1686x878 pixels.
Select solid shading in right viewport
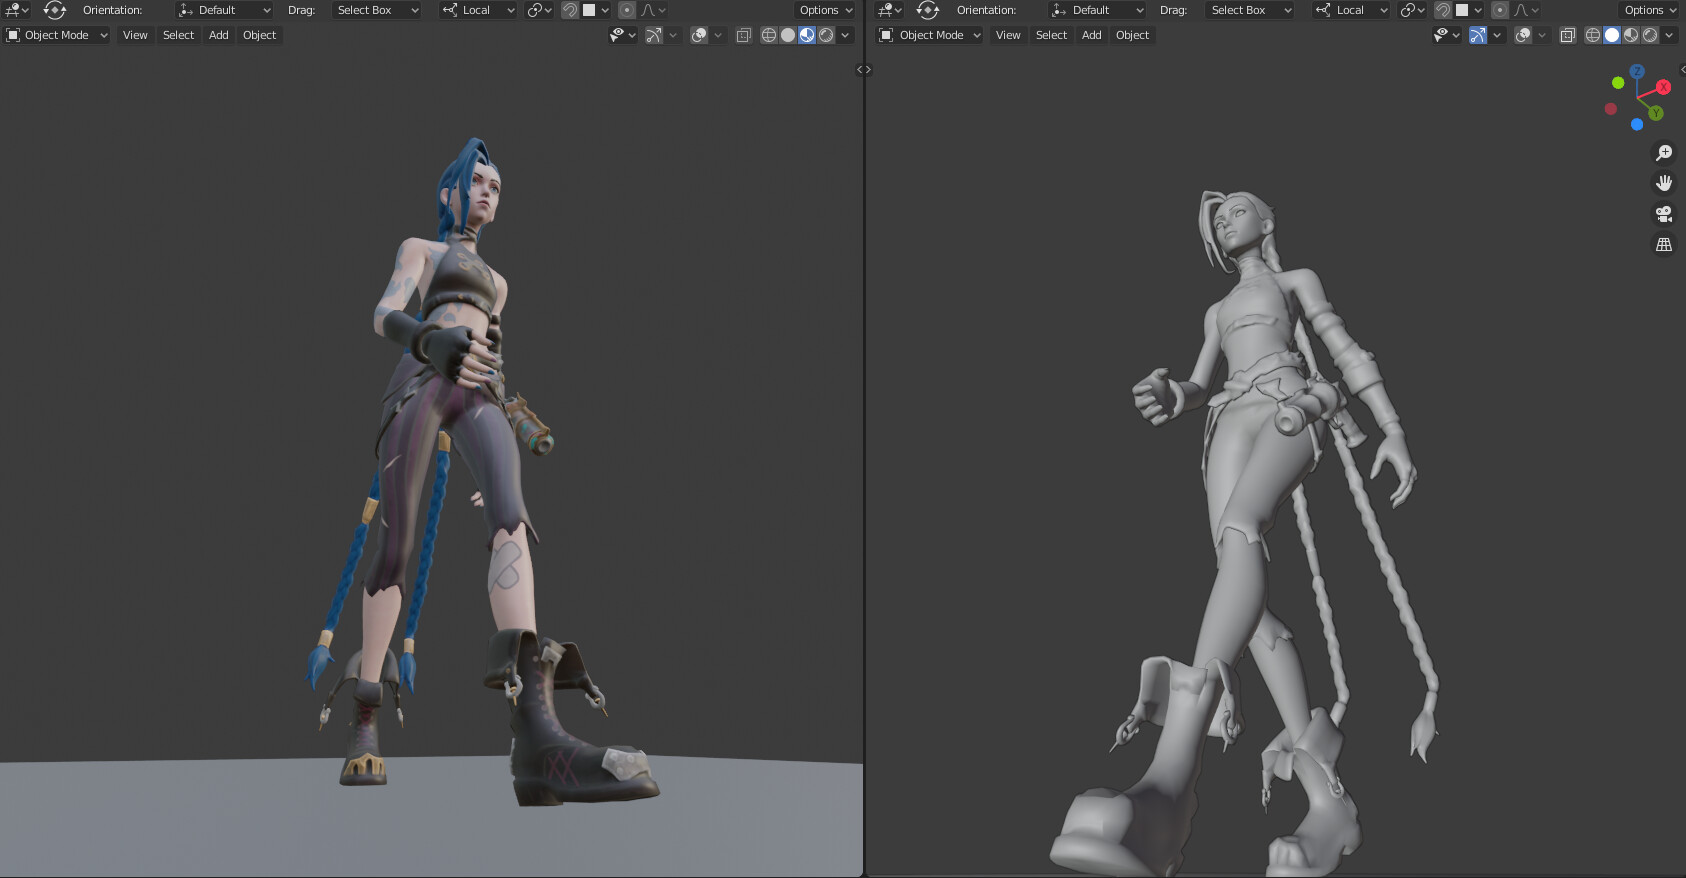tap(1612, 35)
